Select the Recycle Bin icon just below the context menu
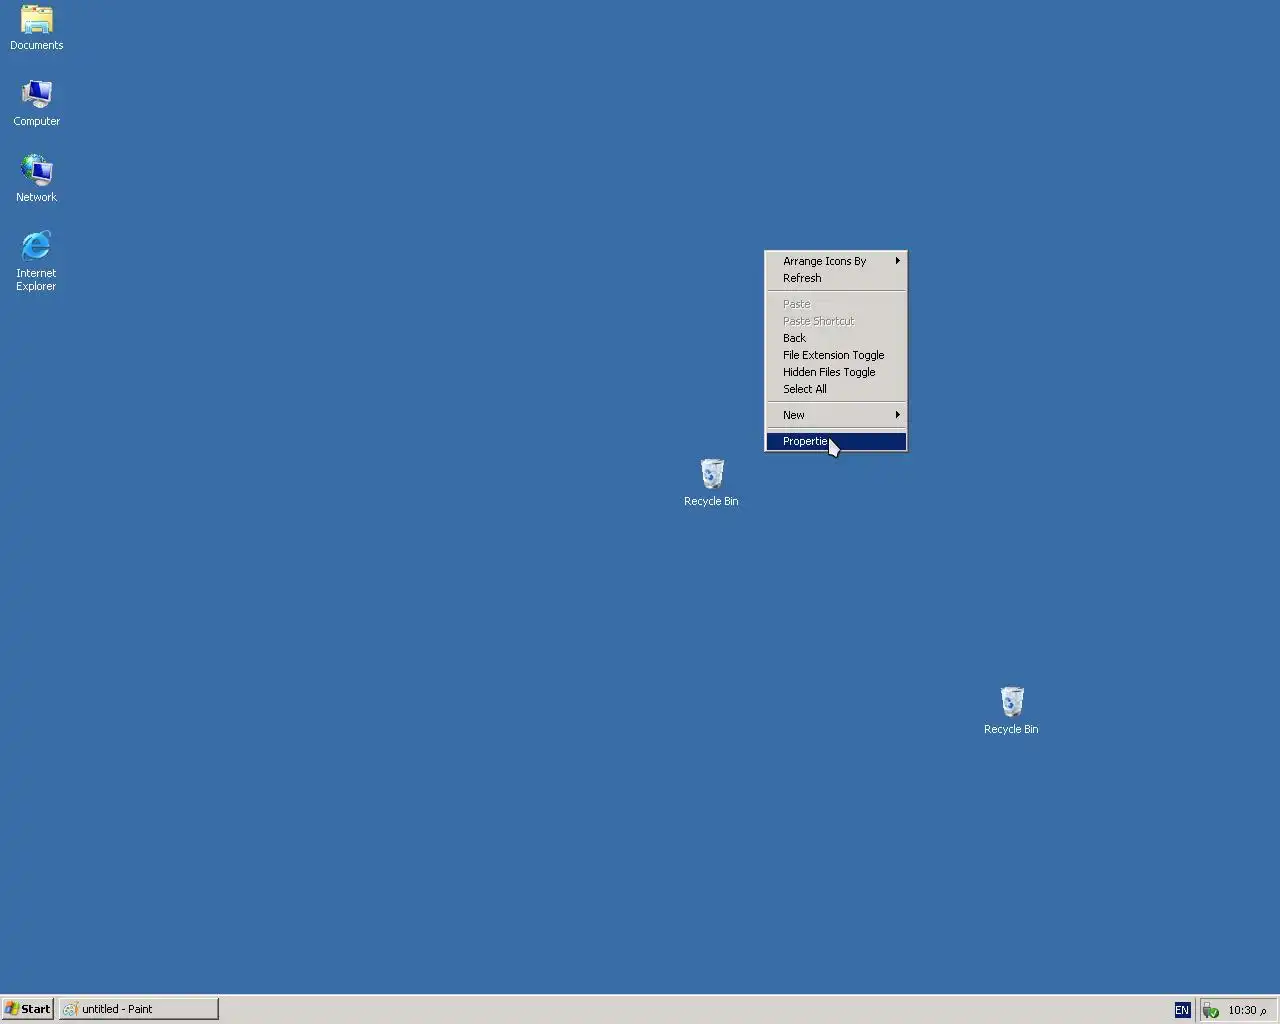This screenshot has height=1024, width=1280. click(x=711, y=483)
